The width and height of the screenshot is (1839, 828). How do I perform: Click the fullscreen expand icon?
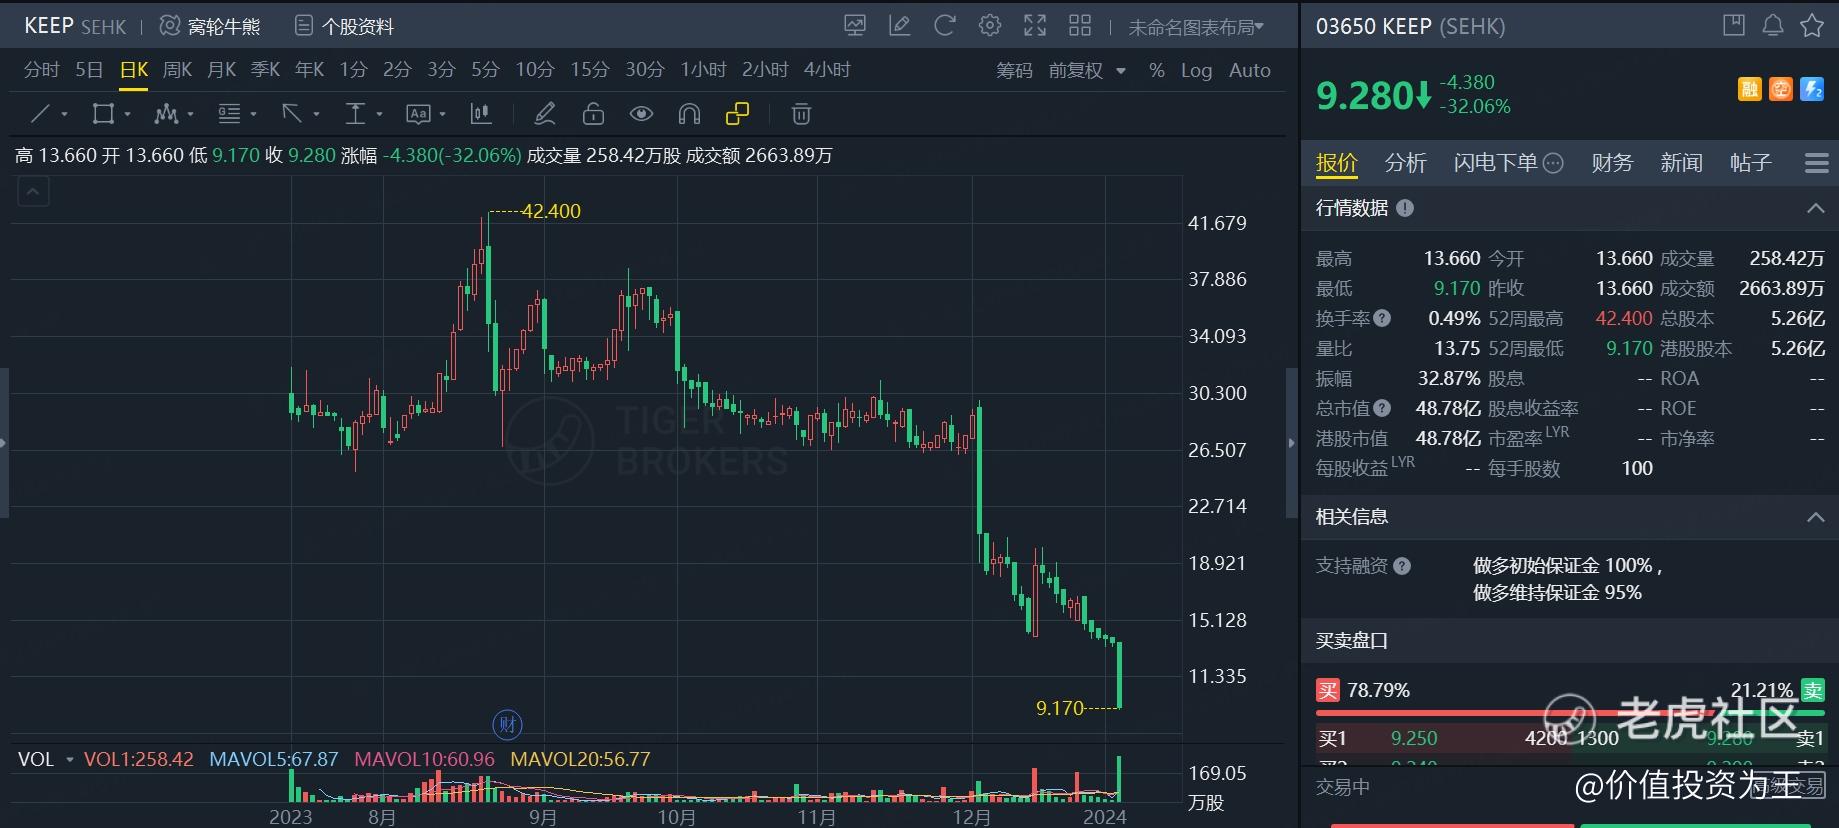tap(1035, 26)
